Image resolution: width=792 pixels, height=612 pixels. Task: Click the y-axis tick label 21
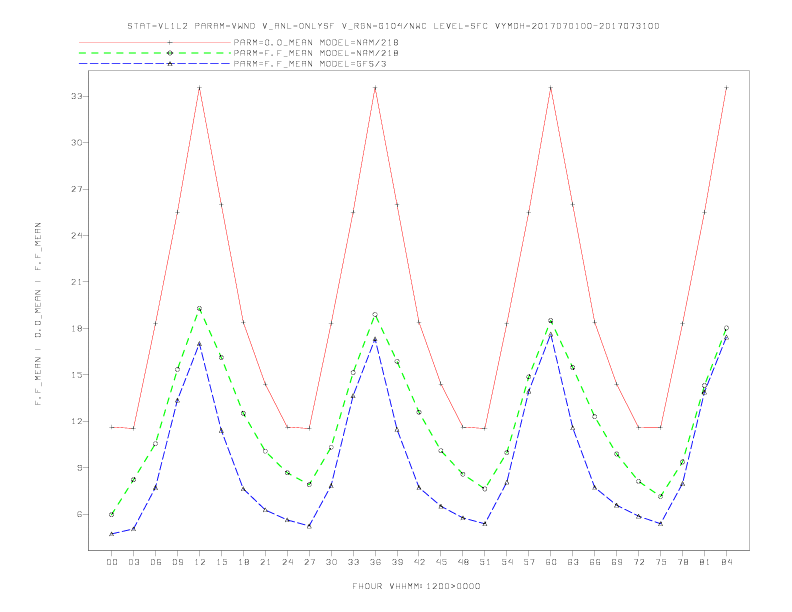click(77, 282)
